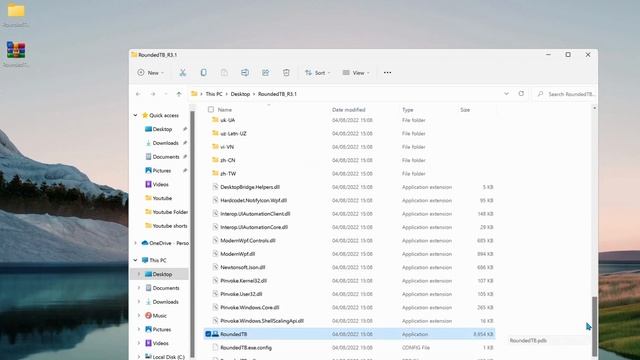
Task: Click the file list vertical scrollbar thumb
Action: (x=594, y=326)
